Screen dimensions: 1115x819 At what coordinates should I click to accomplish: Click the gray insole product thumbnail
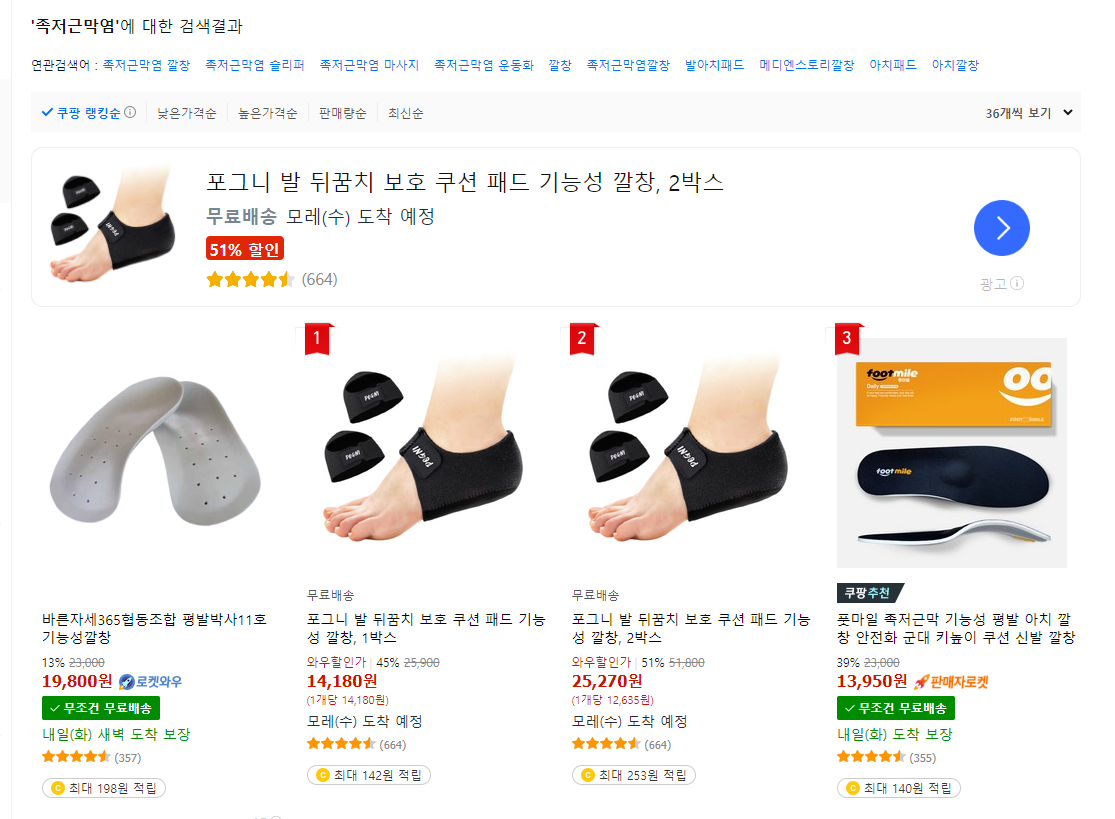tap(156, 452)
